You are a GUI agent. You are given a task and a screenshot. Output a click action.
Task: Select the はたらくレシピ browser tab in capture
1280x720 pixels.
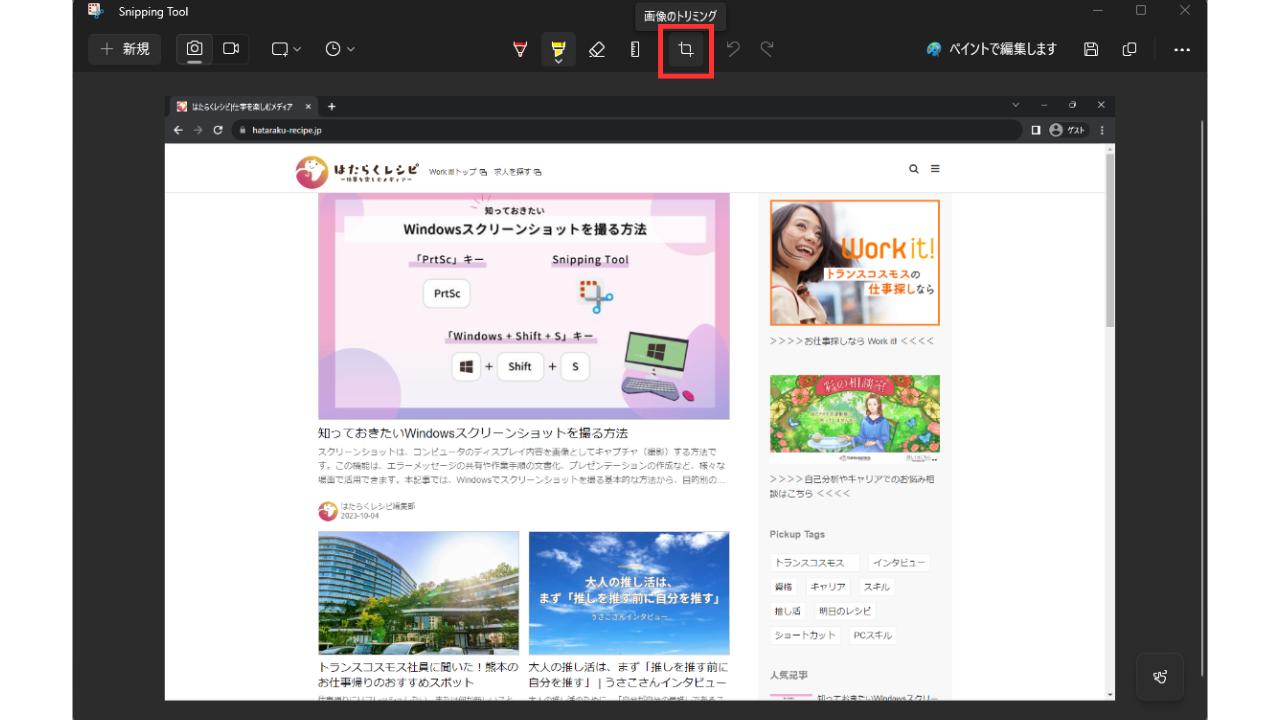tap(241, 106)
